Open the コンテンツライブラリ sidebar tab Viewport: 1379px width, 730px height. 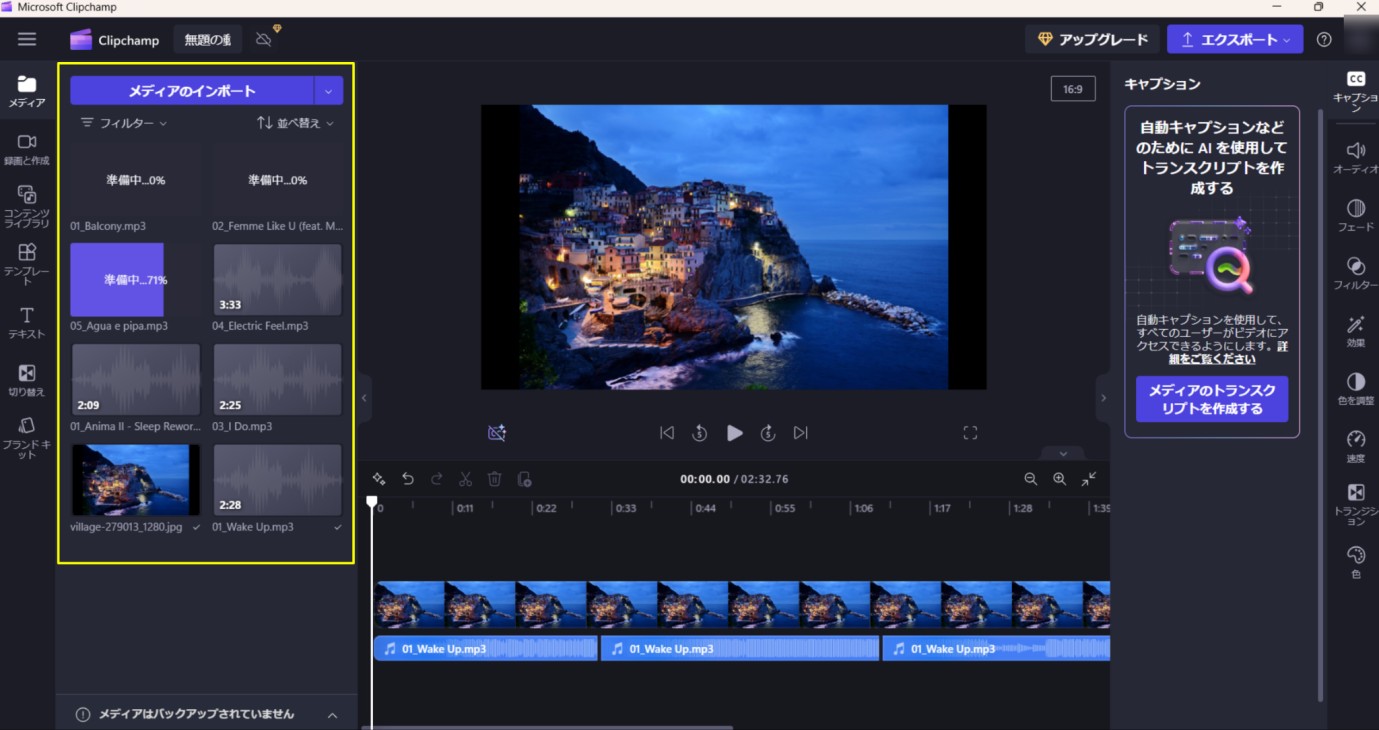[27, 206]
